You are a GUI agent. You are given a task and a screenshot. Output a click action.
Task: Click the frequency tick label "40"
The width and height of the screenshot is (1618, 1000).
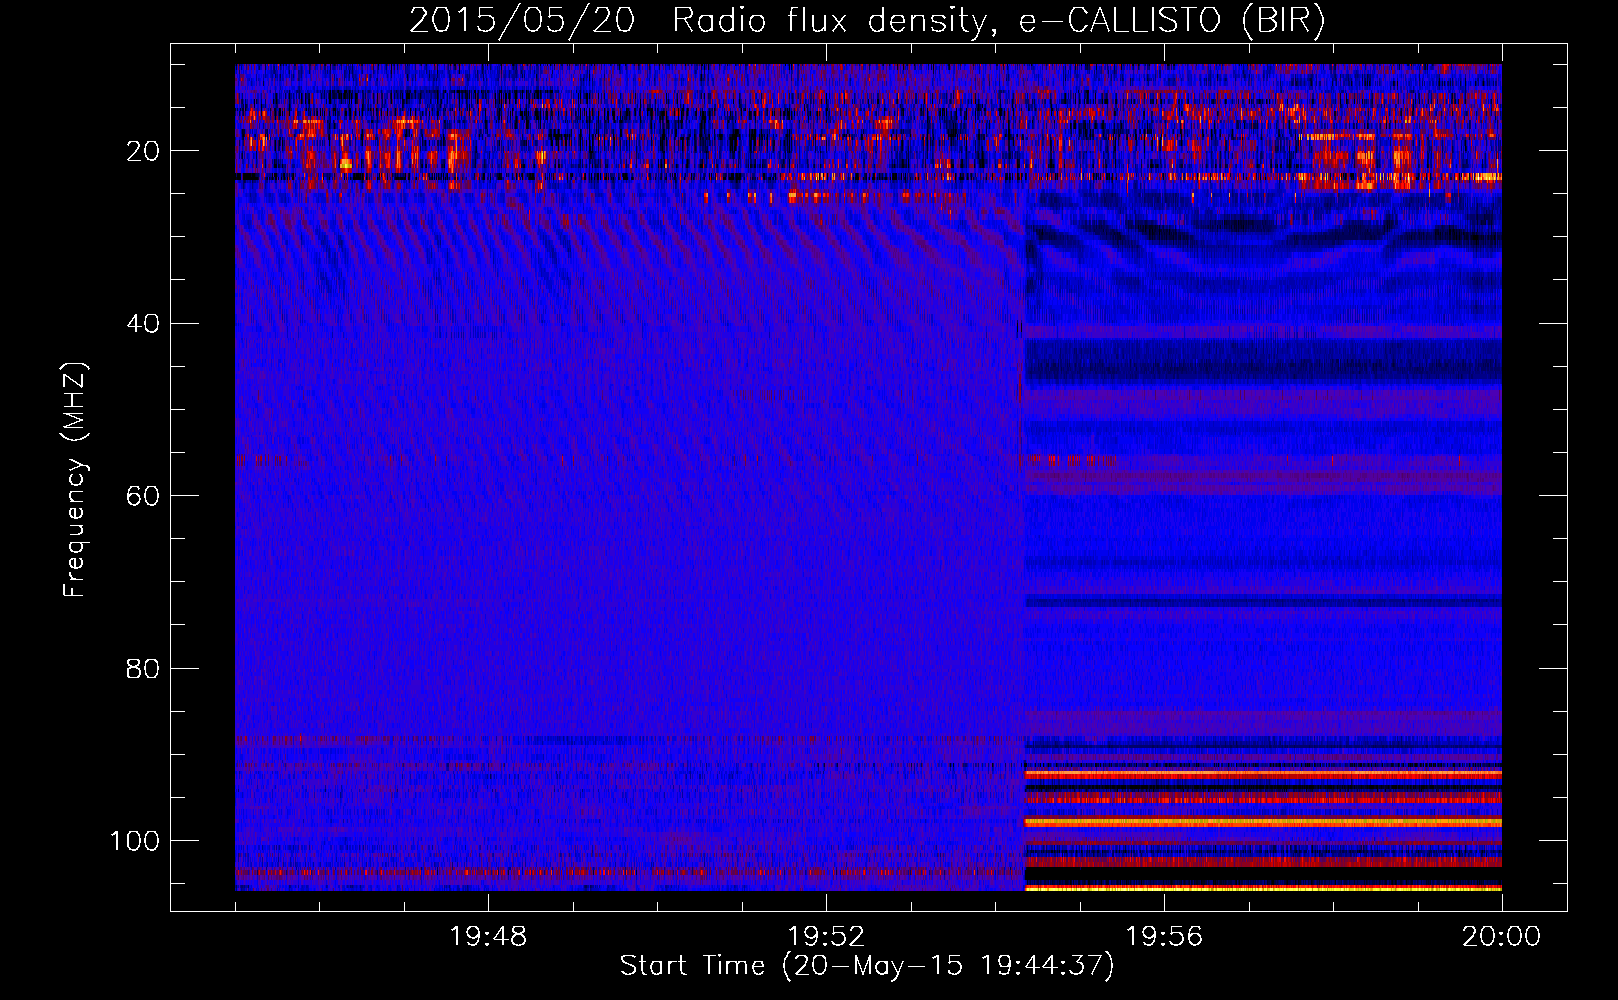[143, 323]
